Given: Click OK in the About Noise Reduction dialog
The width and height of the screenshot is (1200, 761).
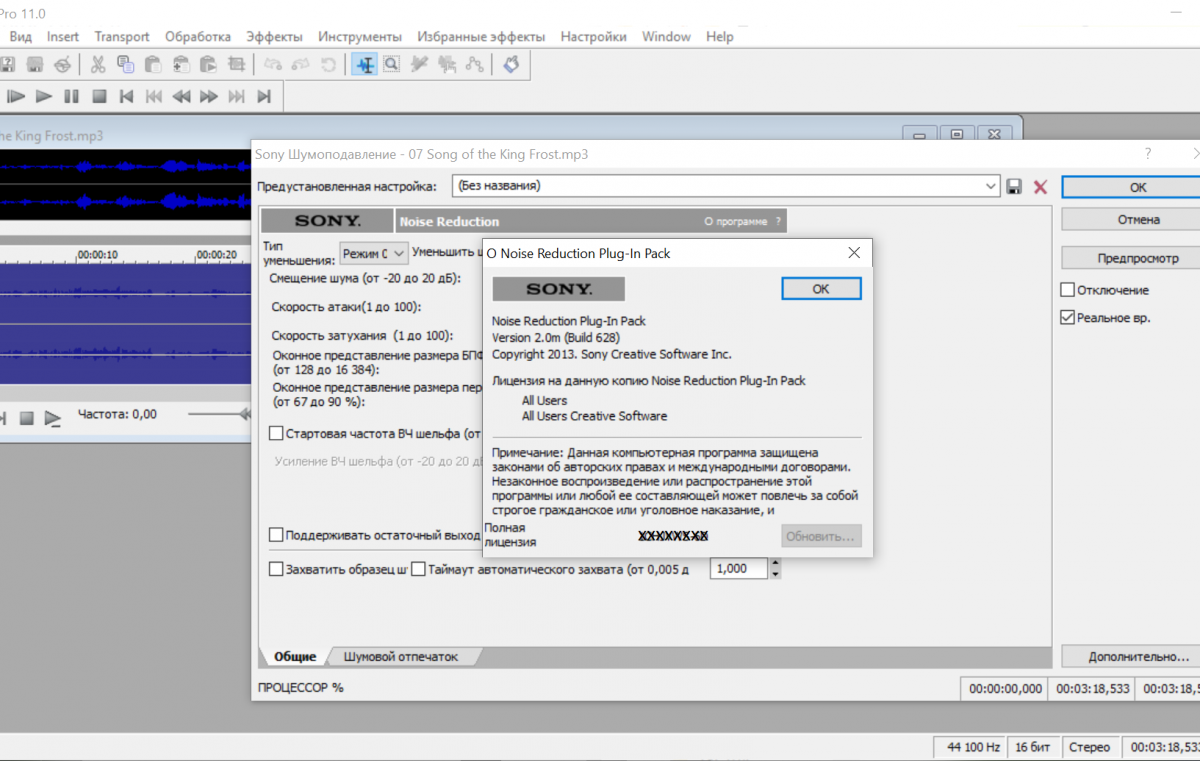Looking at the screenshot, I should point(821,288).
